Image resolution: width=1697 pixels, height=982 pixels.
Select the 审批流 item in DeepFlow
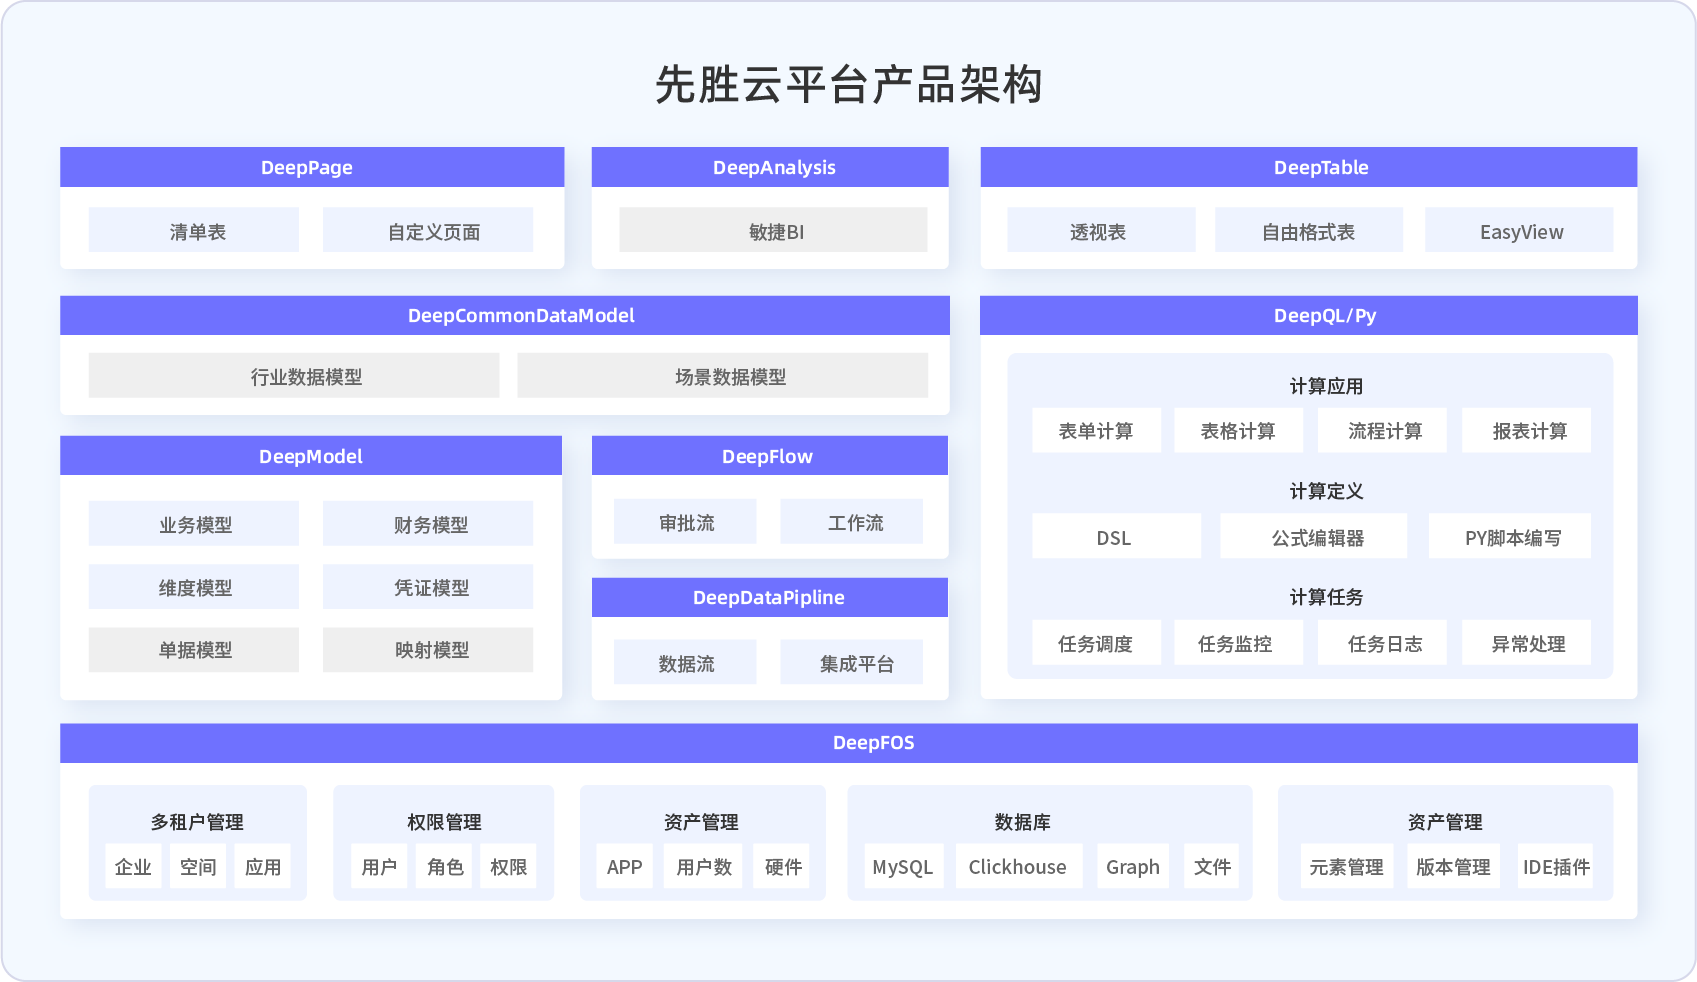click(685, 522)
